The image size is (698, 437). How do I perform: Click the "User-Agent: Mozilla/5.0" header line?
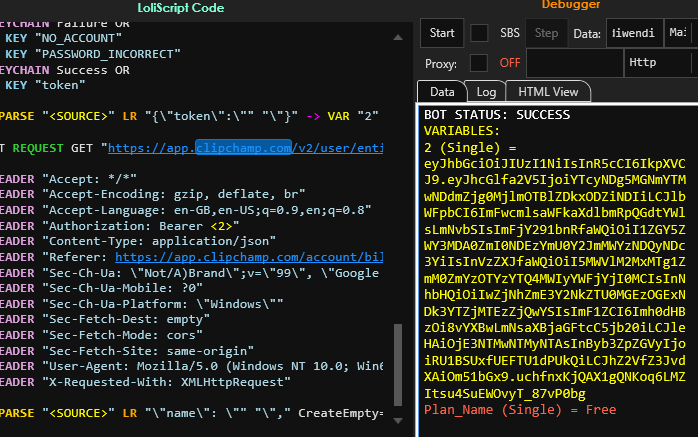(191, 366)
